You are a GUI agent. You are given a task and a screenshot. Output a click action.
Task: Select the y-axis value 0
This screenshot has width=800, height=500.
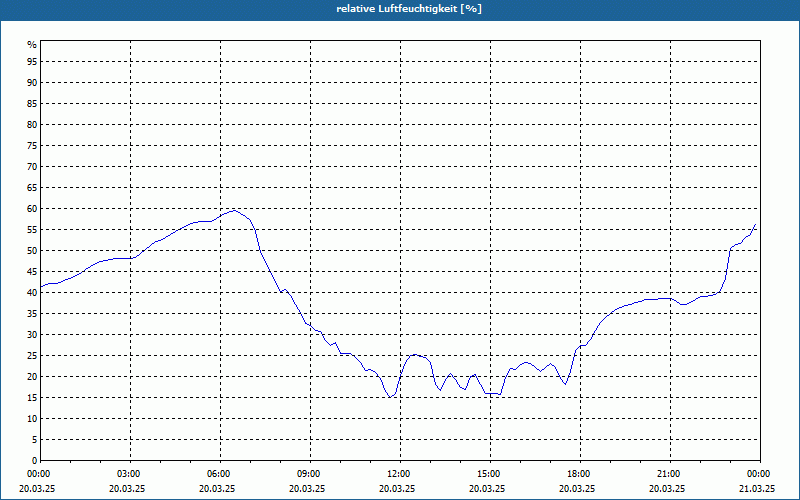pyautogui.click(x=34, y=461)
